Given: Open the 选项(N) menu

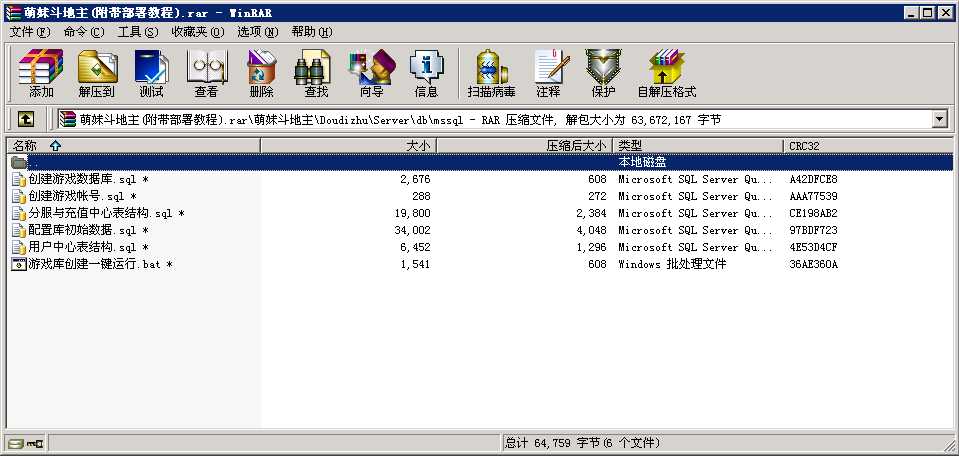Looking at the screenshot, I should click(257, 32).
